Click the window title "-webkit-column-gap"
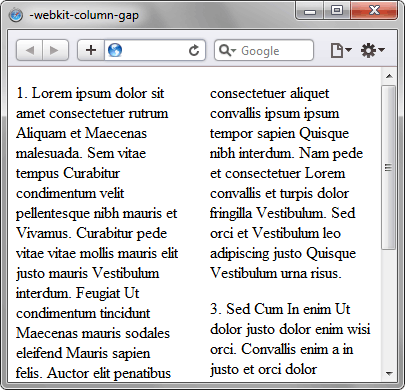 (x=84, y=16)
